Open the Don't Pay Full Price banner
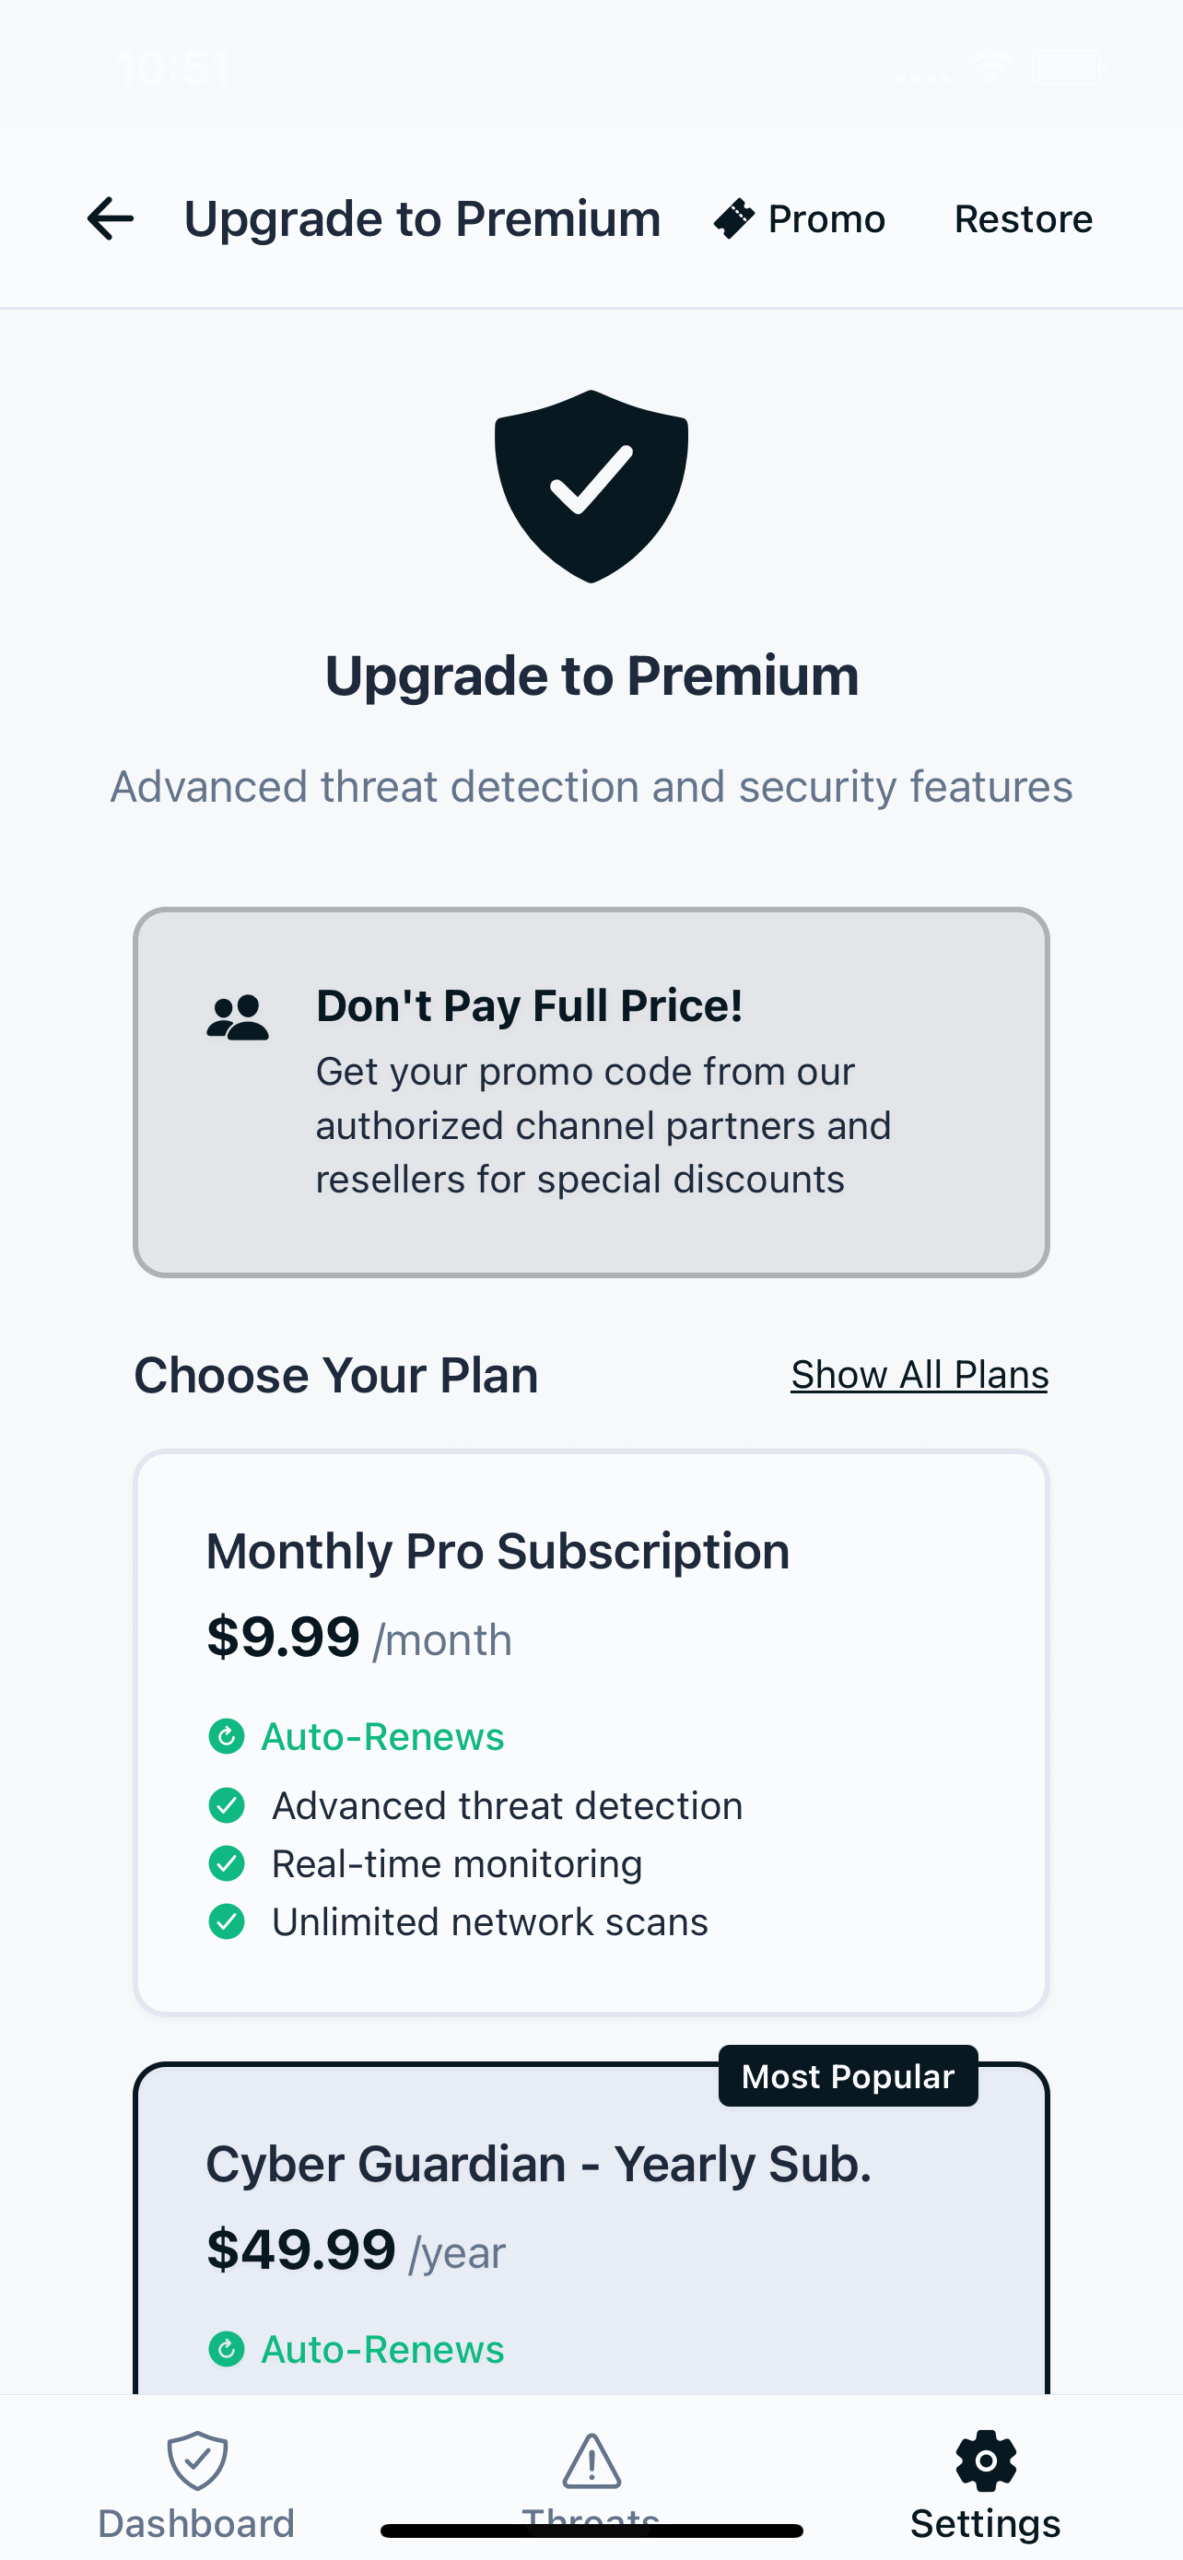 click(x=591, y=1092)
